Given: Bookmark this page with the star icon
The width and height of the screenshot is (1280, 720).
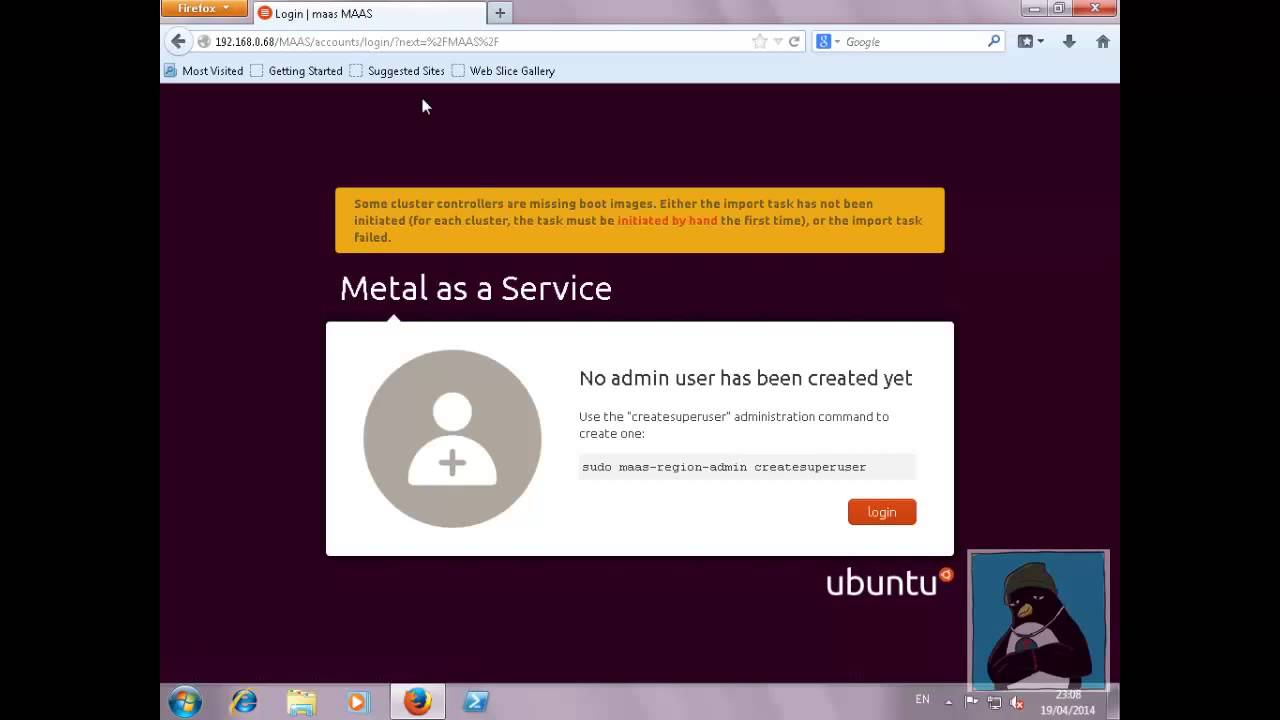Looking at the screenshot, I should point(760,42).
